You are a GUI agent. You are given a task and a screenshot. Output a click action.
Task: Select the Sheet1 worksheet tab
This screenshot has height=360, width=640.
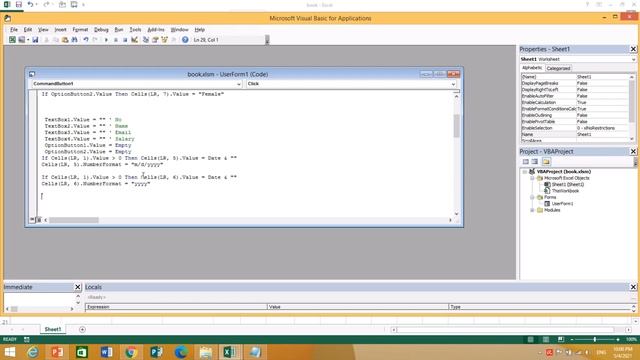[53, 329]
